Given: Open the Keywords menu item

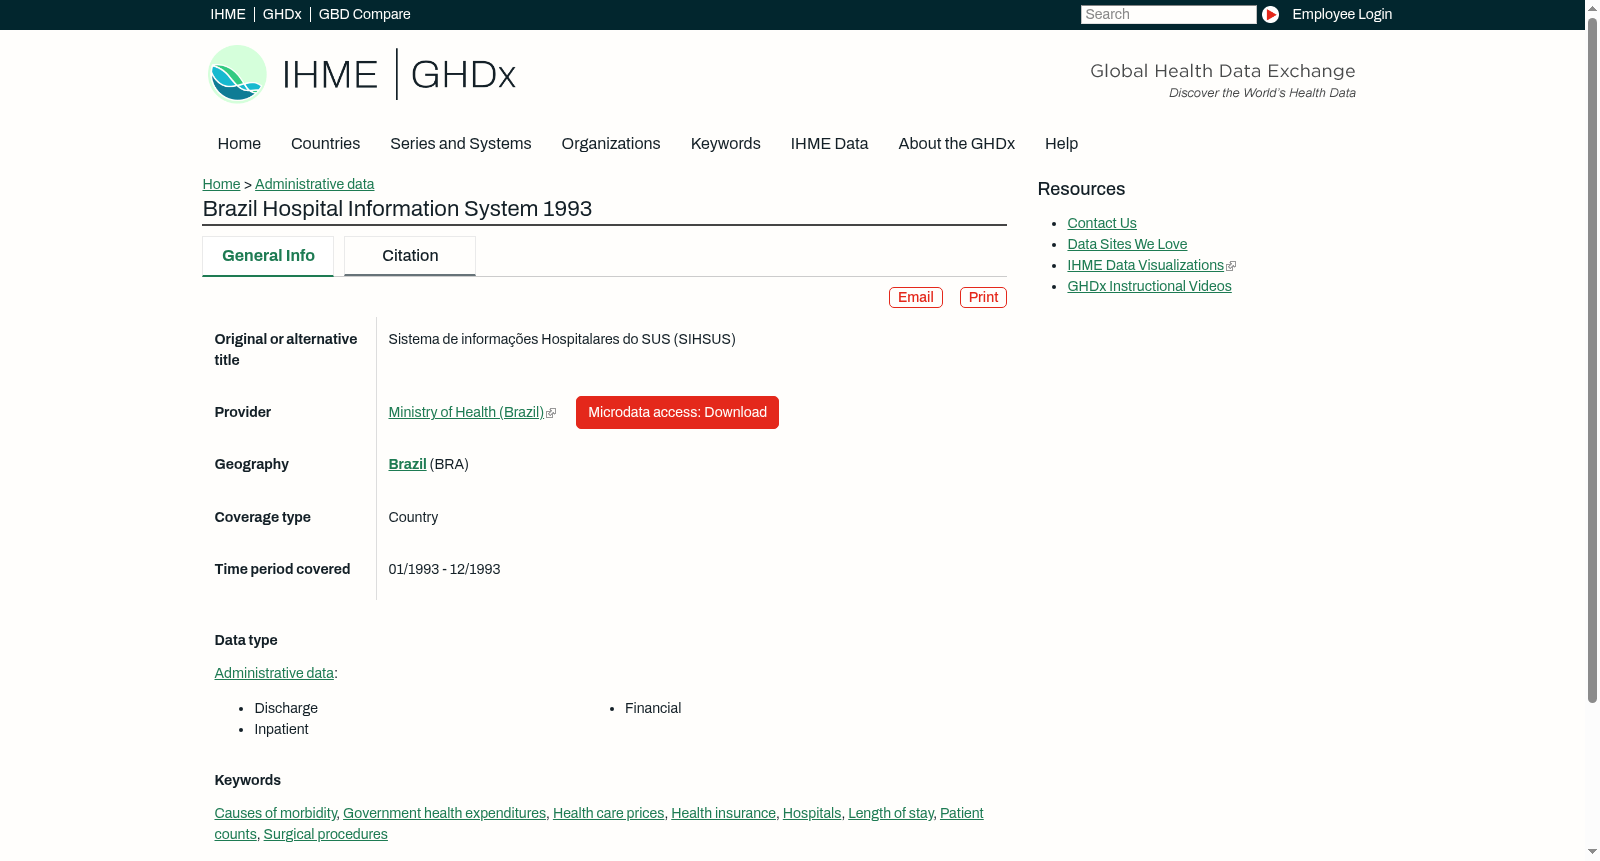Looking at the screenshot, I should pyautogui.click(x=725, y=143).
